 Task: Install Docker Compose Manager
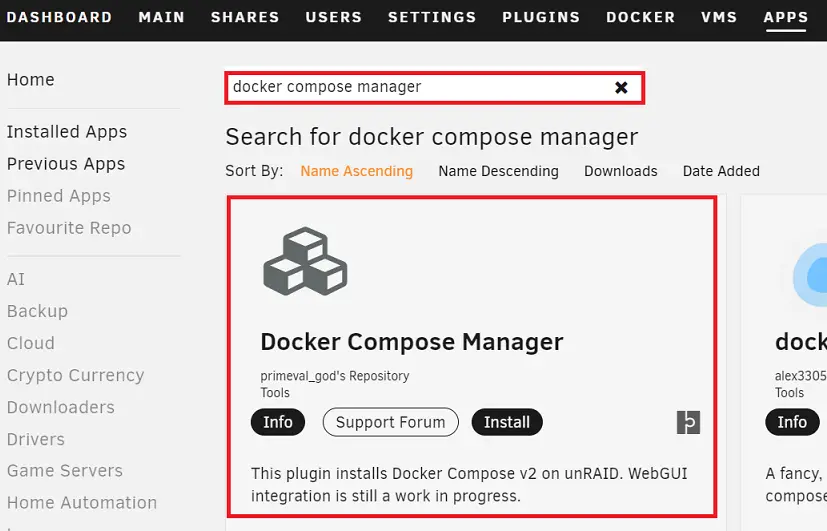507,422
